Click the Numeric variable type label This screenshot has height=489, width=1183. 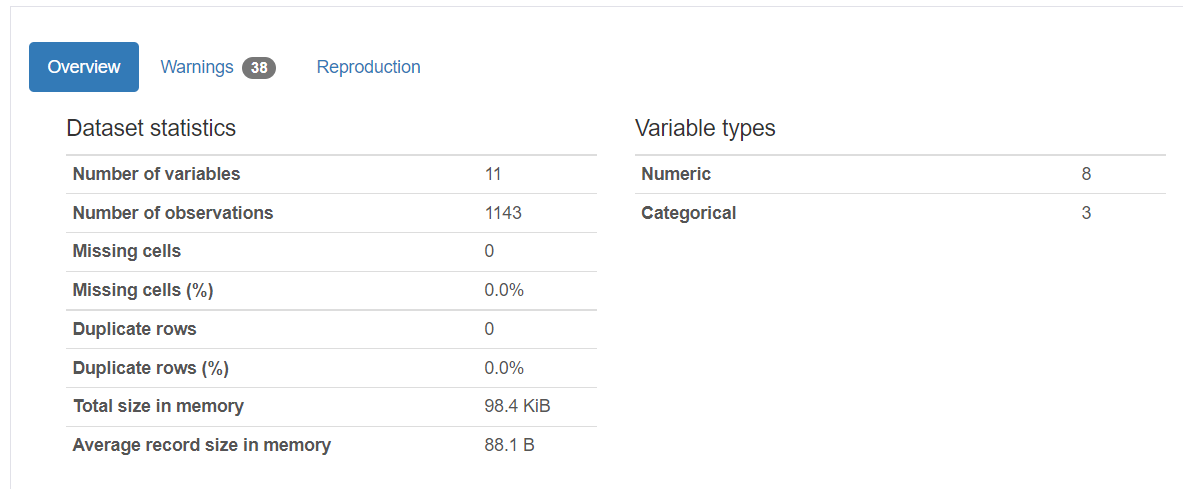tap(676, 174)
